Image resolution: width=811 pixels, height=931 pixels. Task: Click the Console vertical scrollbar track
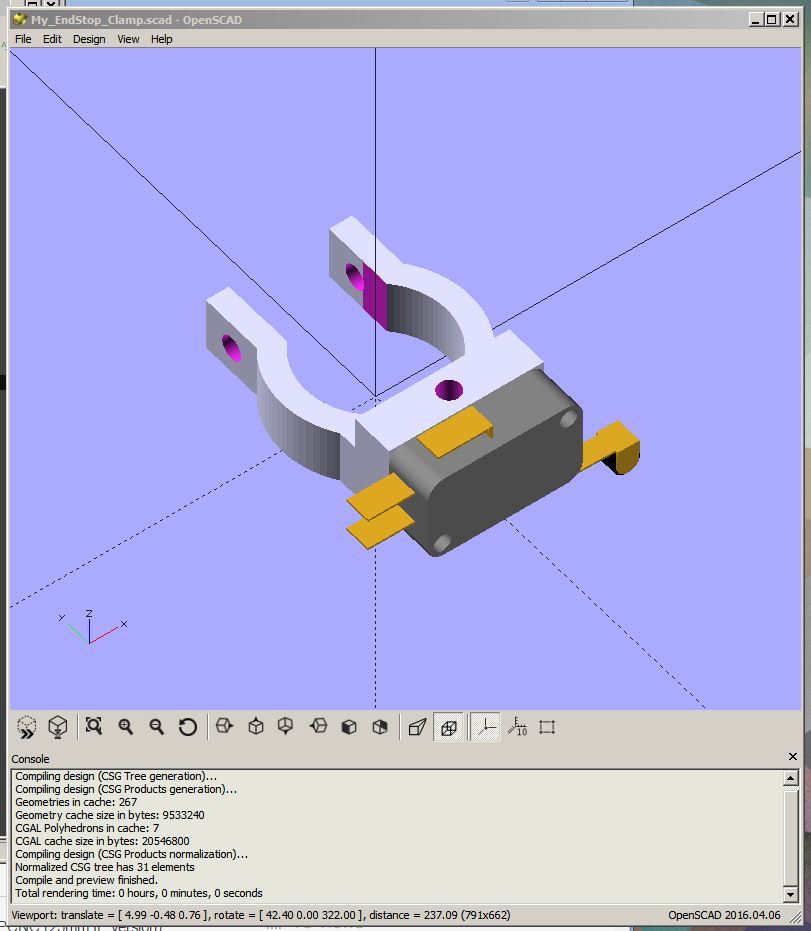tap(791, 835)
